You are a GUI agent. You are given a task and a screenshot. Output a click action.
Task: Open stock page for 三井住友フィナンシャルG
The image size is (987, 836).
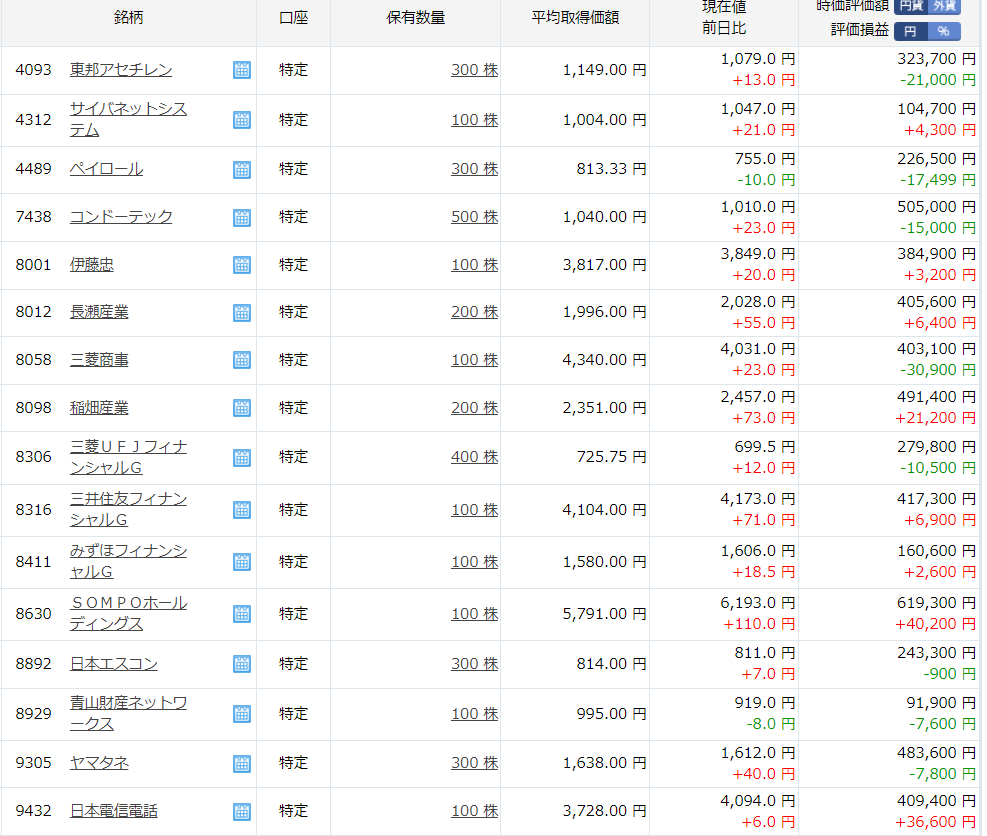[x=128, y=509]
